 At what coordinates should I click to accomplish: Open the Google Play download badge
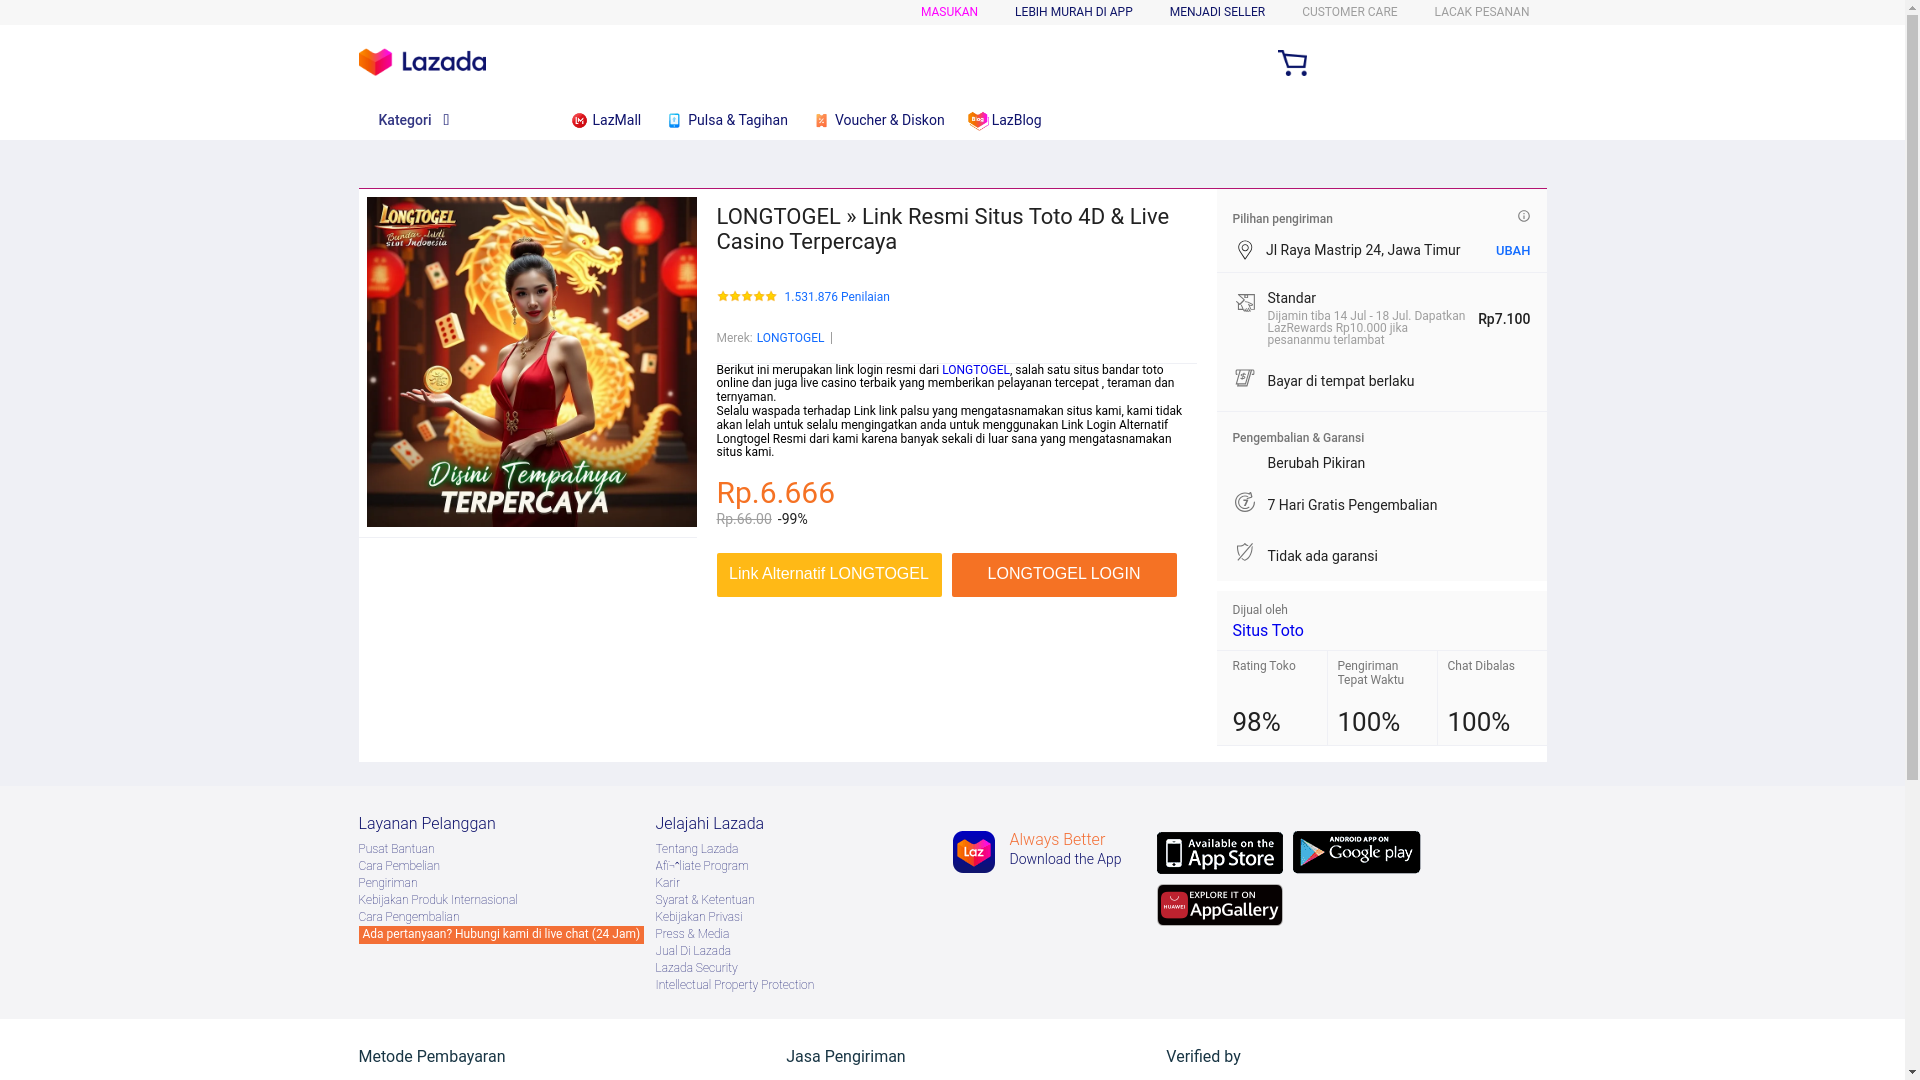click(x=1356, y=852)
